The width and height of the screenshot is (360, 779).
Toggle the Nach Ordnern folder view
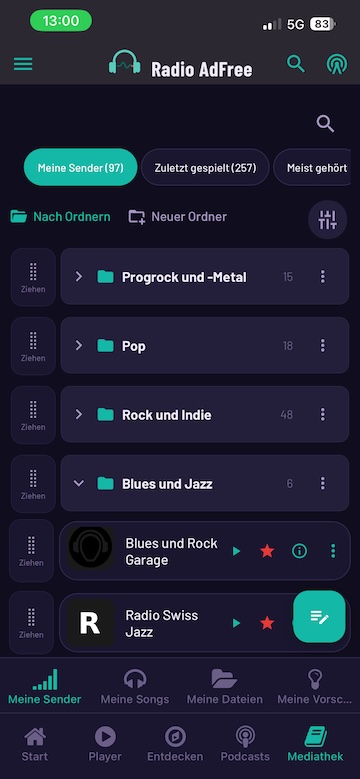pos(60,217)
